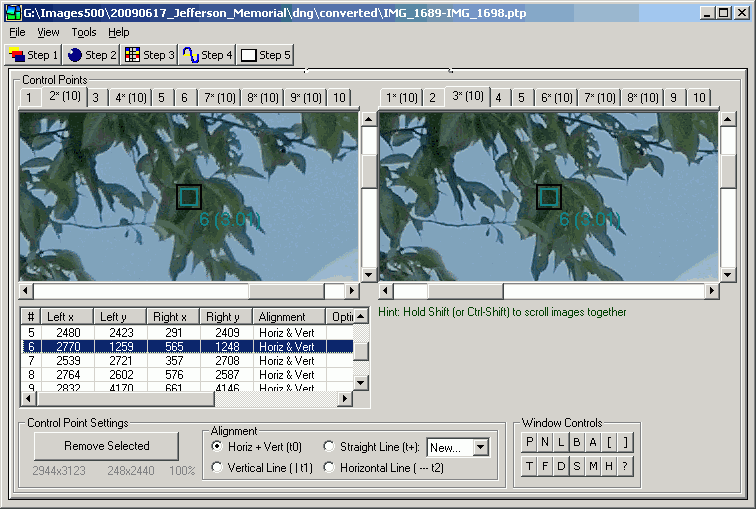The width and height of the screenshot is (756, 509).
Task: Click the B window control button
Action: 577,442
